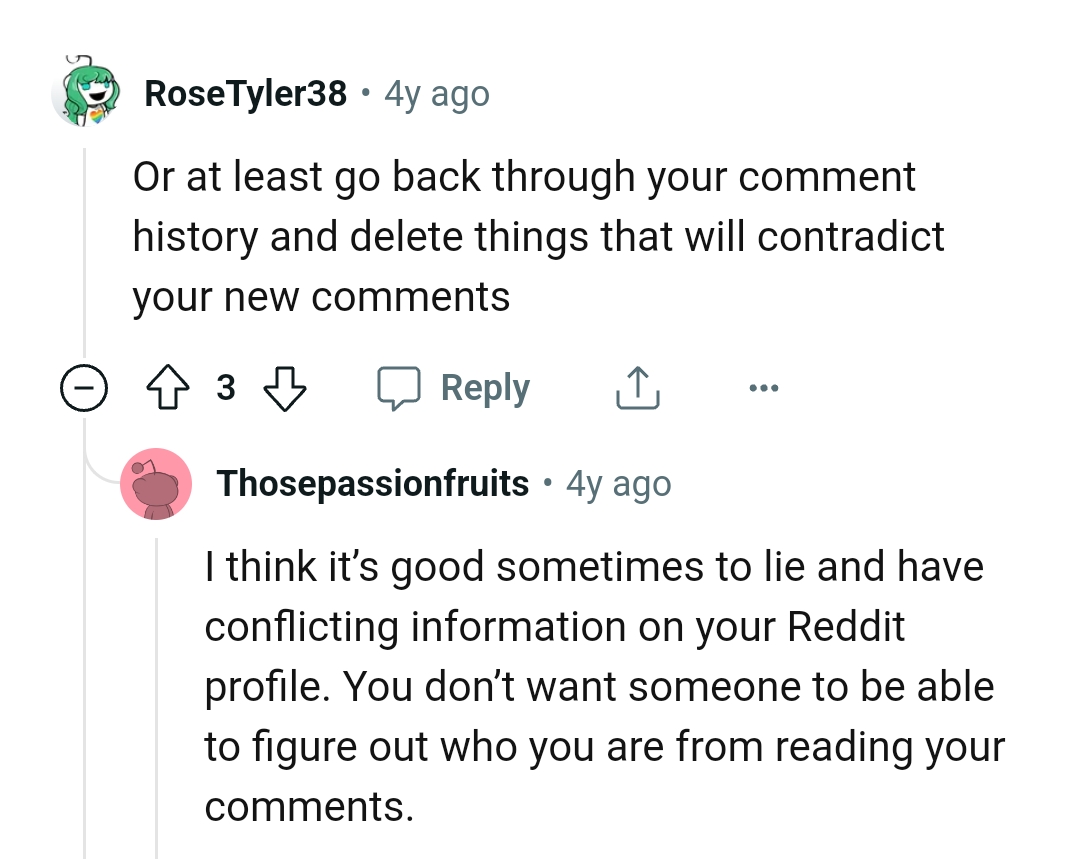Click the 4y ago timestamp on the top comment

[x=434, y=93]
